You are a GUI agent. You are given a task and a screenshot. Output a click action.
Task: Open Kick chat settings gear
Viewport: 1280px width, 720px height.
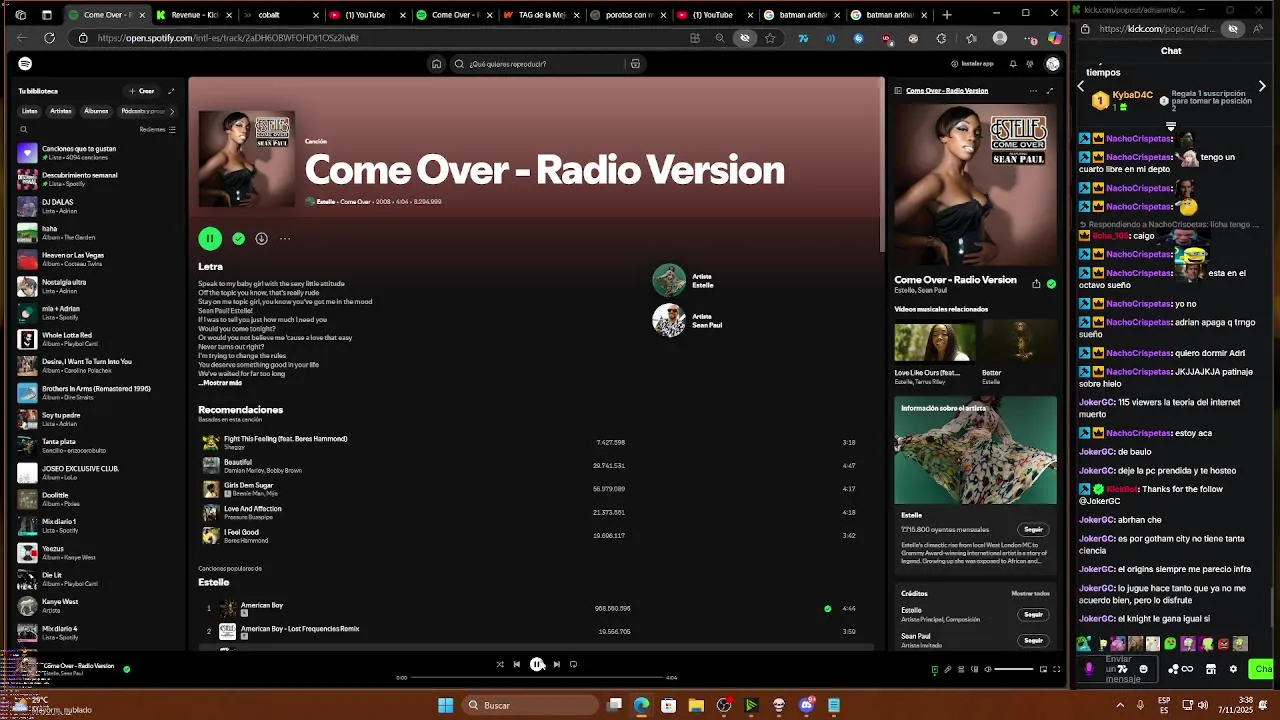pos(1232,669)
